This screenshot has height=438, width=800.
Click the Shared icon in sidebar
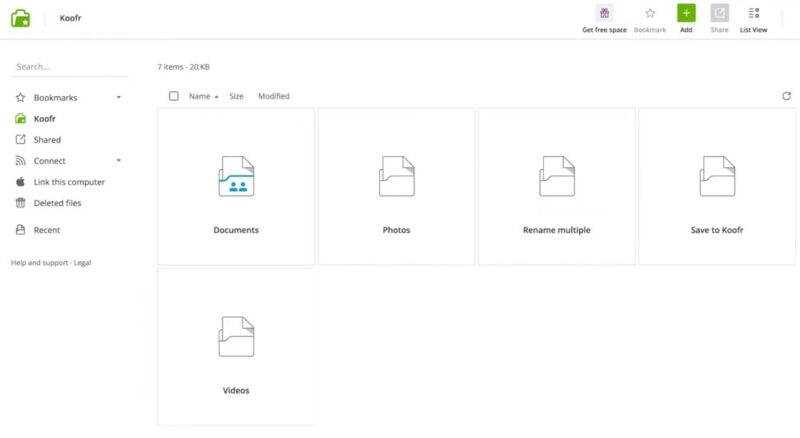(x=20, y=139)
